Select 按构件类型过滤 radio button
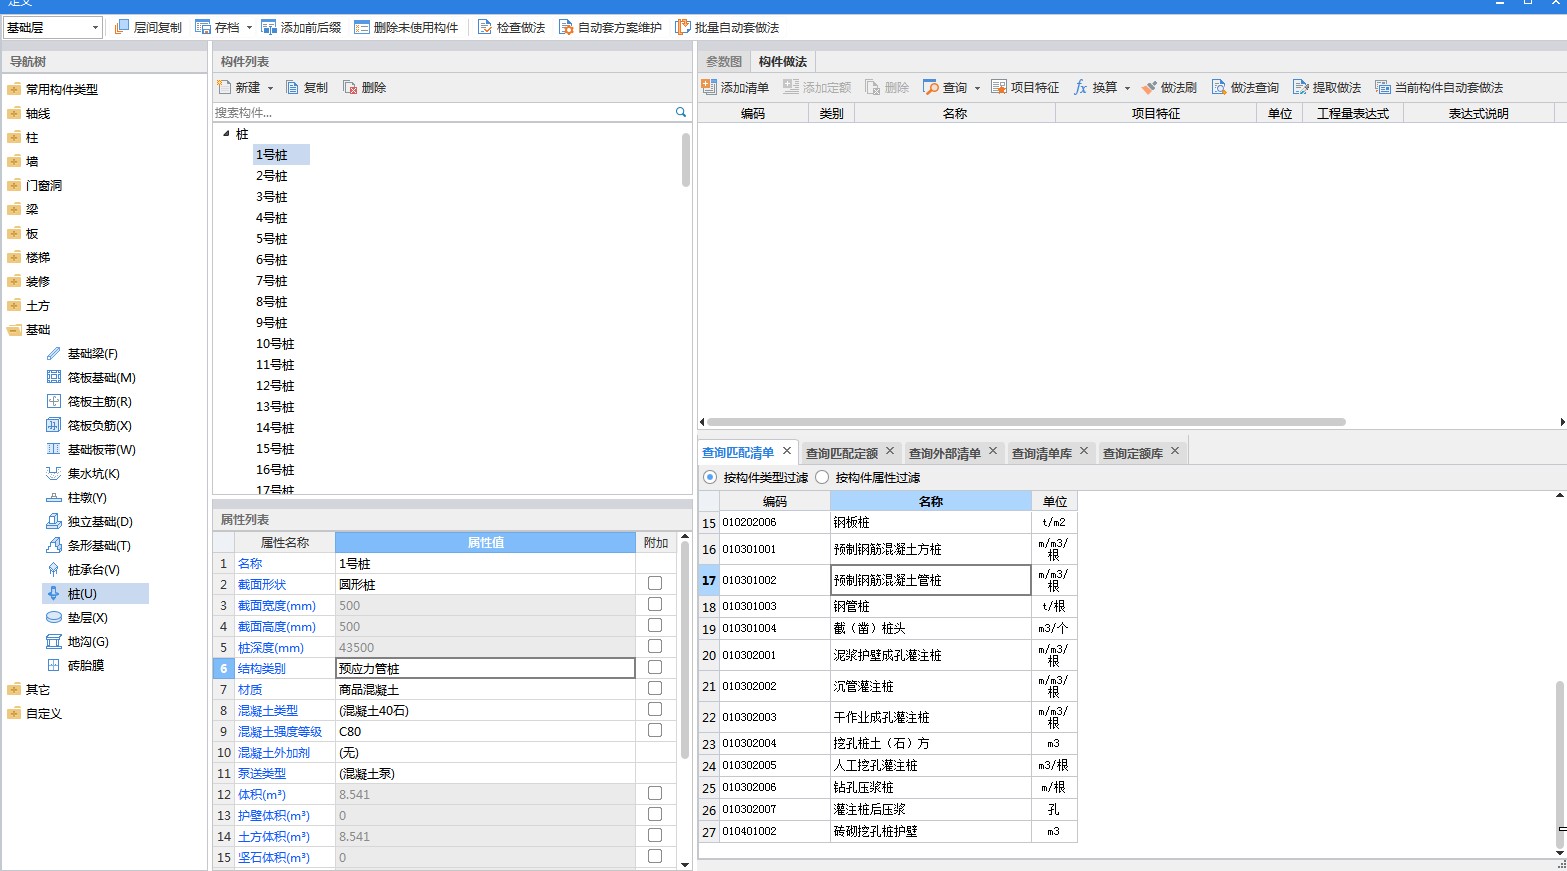The image size is (1567, 871). coord(710,477)
